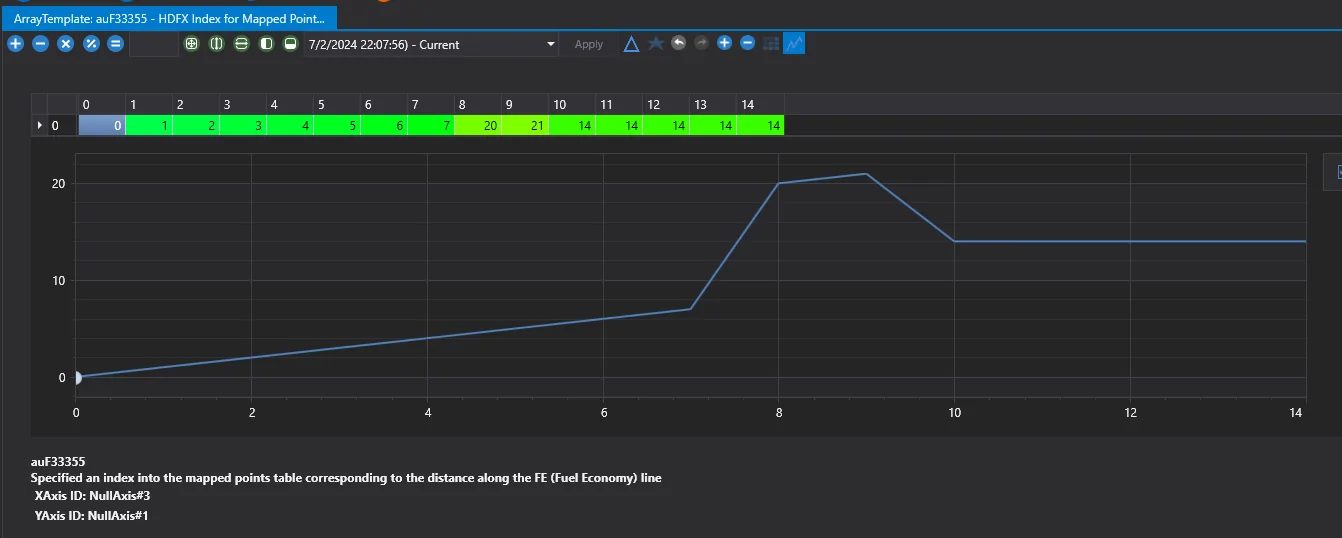
Task: Click the blue percent toolbar icon
Action: point(91,44)
